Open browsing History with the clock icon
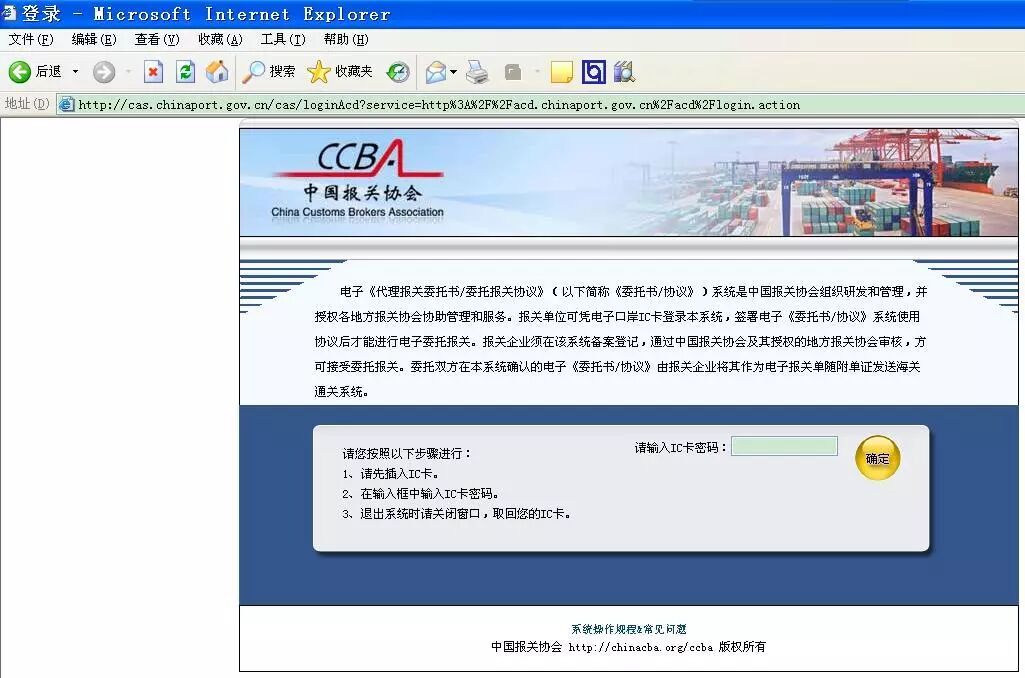The height and width of the screenshot is (678, 1025). 398,72
